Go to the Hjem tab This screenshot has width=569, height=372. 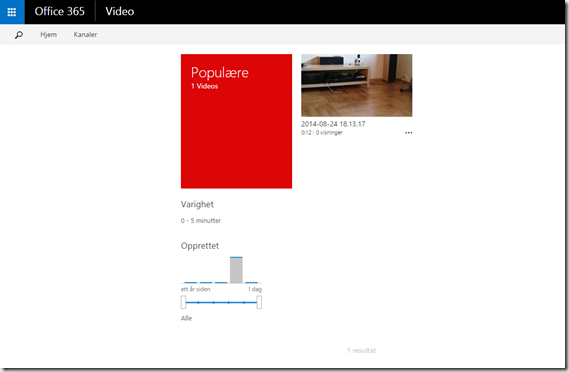tap(48, 34)
